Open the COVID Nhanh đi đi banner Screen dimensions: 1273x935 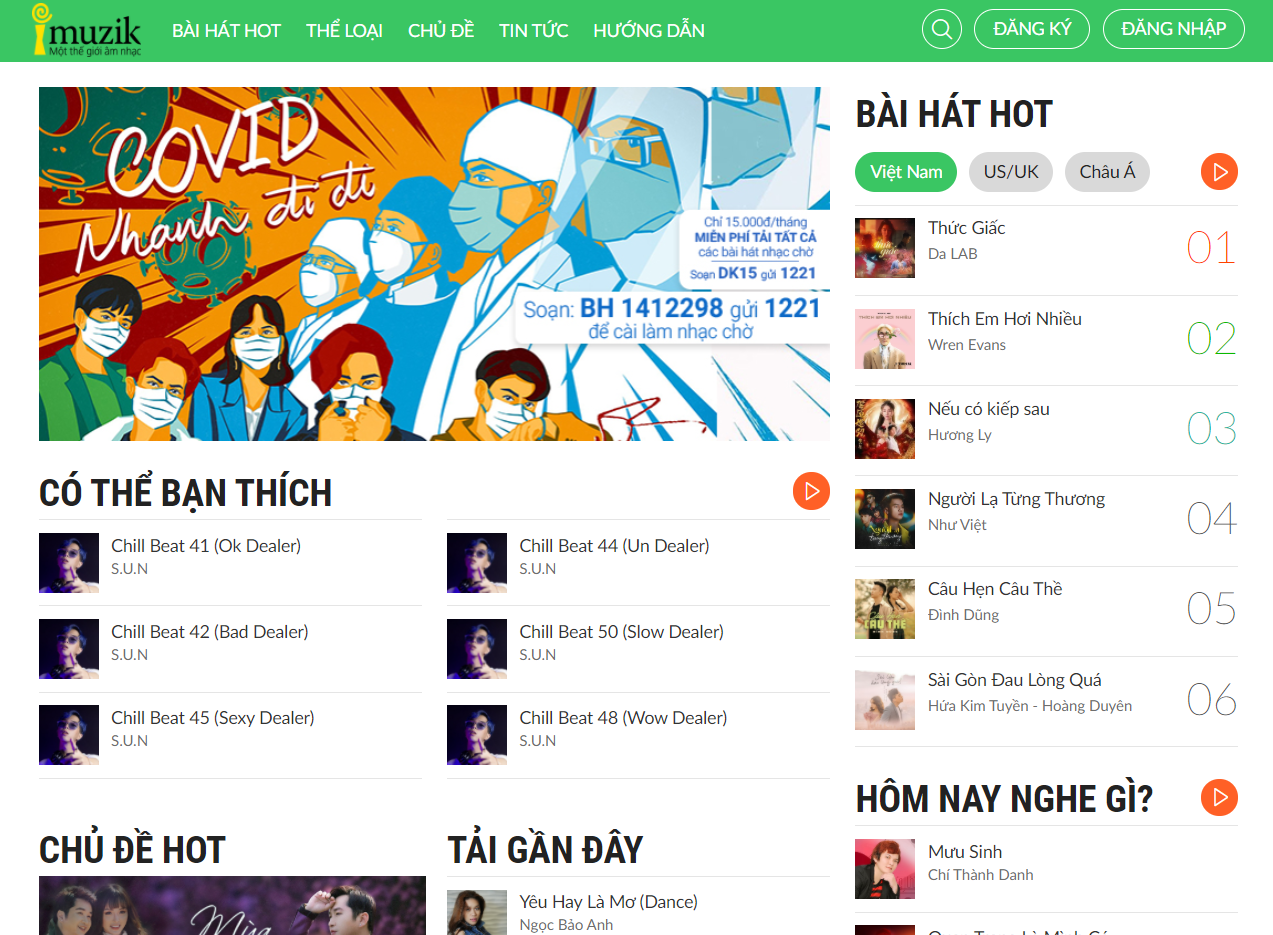[434, 264]
